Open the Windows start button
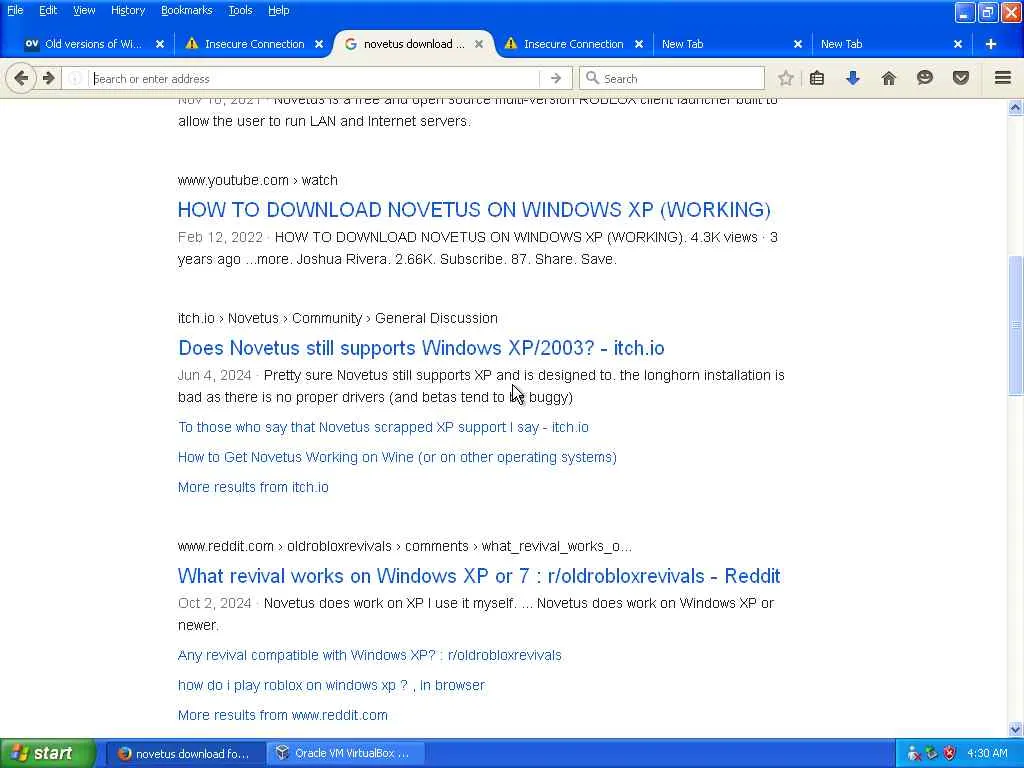Image resolution: width=1024 pixels, height=768 pixels. [x=48, y=753]
